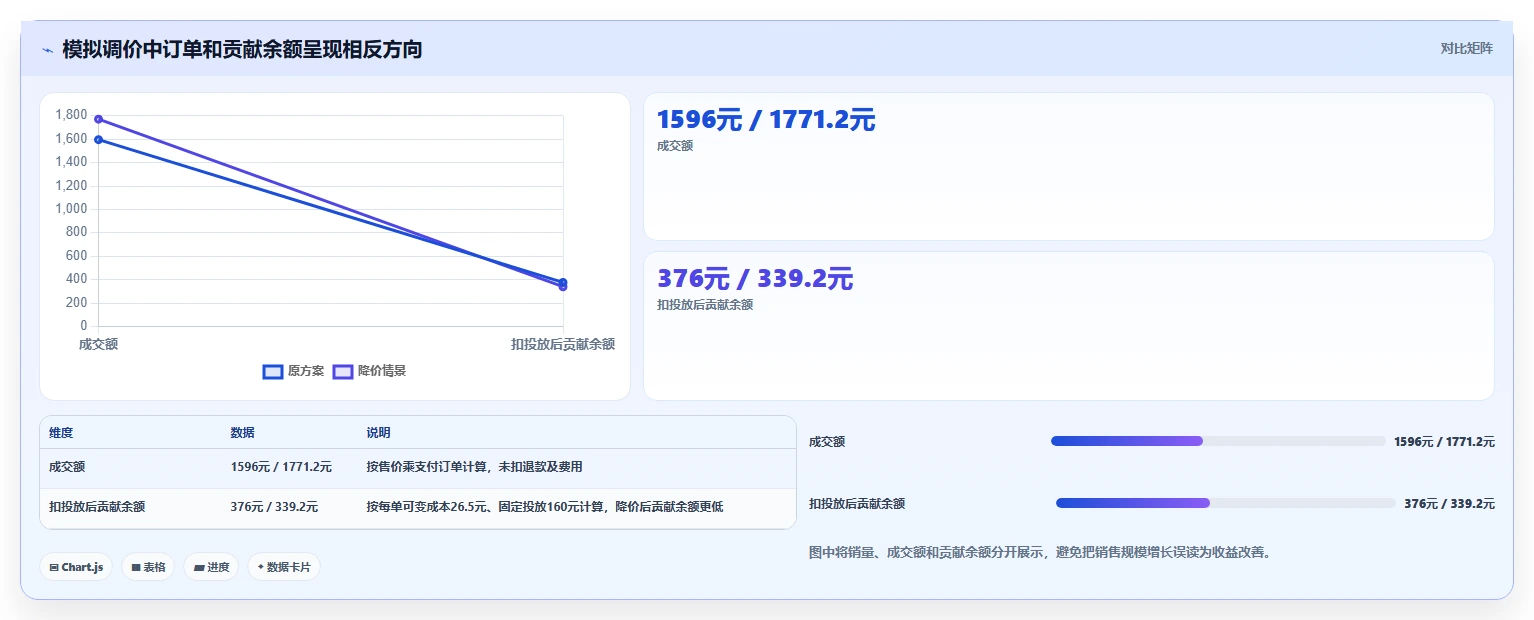This screenshot has height=620, width=1534.
Task: Click the 成交额 caption in the first data card
Action: (675, 146)
